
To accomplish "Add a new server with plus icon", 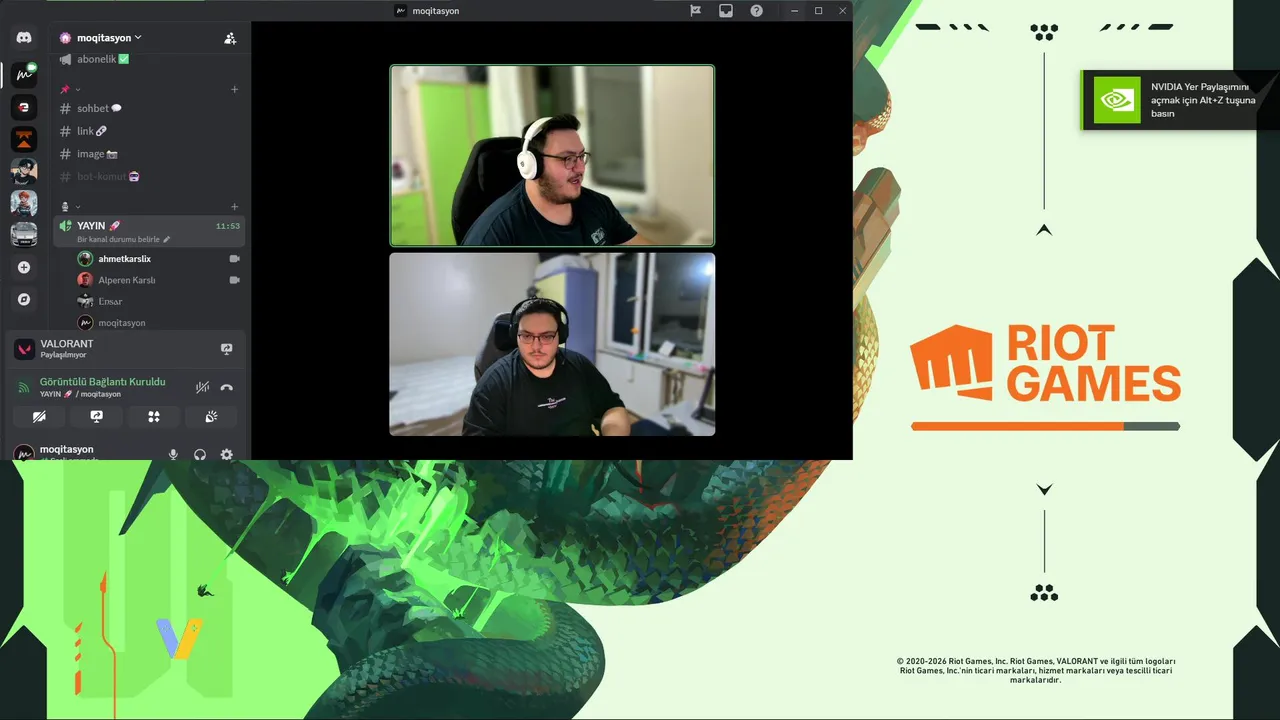I will coord(24,267).
